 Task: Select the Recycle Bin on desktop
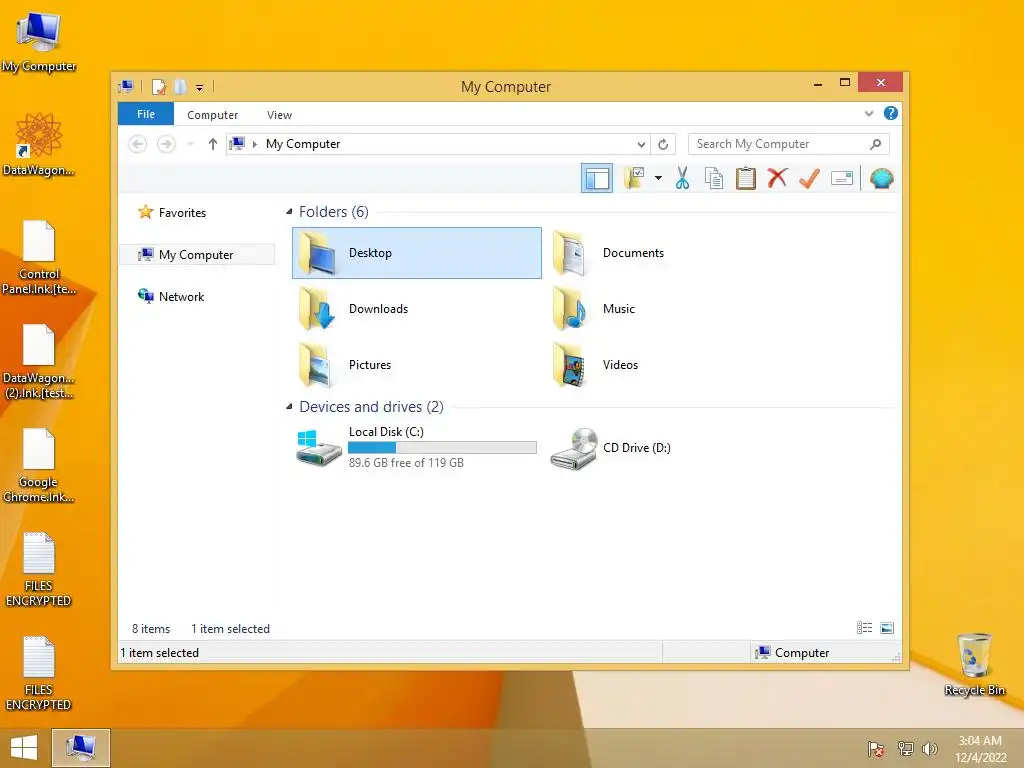[x=974, y=664]
